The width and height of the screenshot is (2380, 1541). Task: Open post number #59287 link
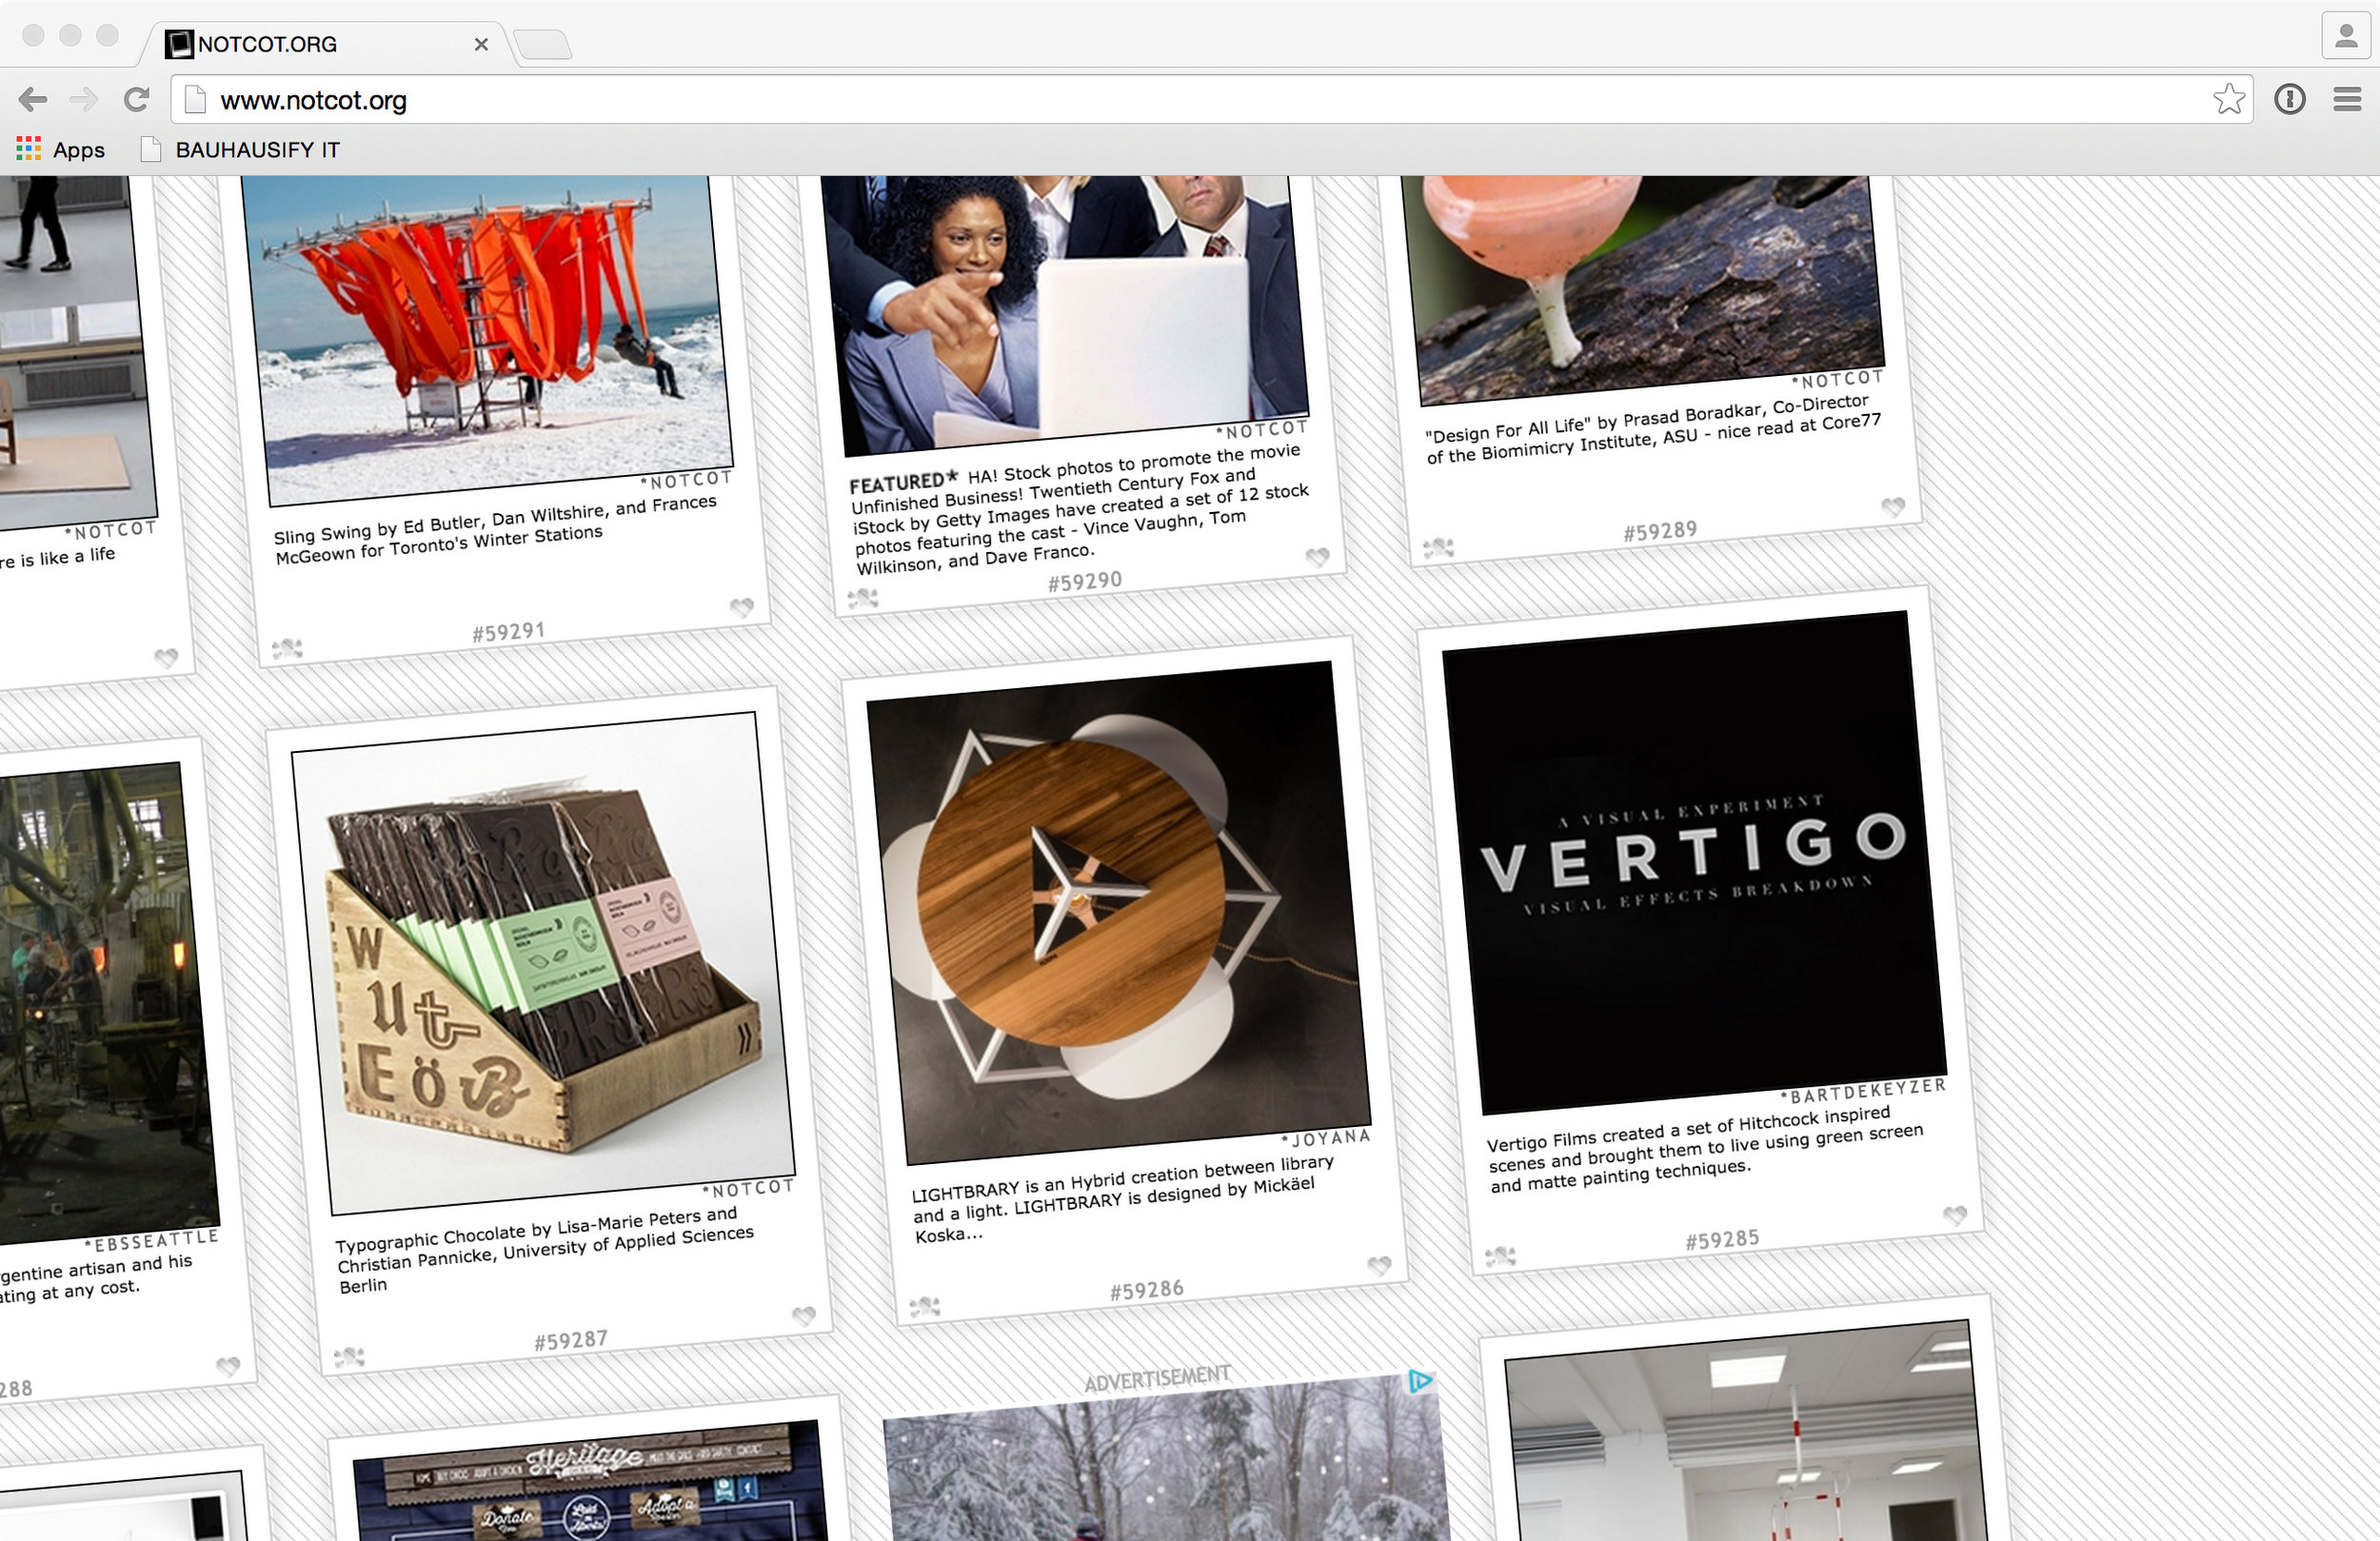click(570, 1340)
